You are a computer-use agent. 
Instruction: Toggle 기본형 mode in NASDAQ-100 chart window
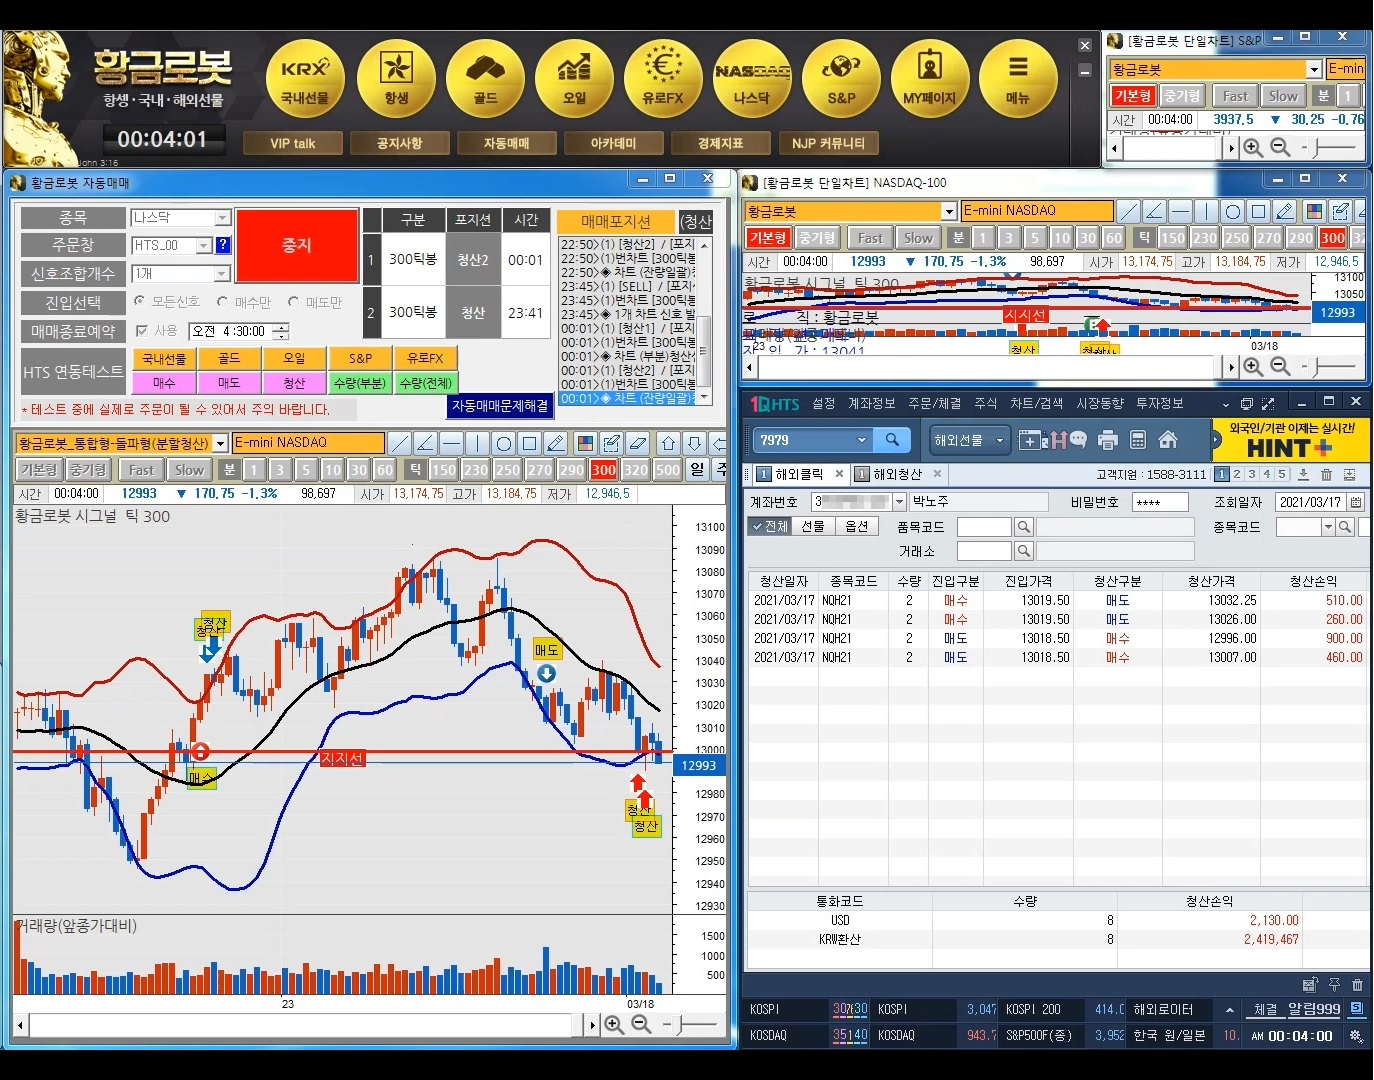768,238
